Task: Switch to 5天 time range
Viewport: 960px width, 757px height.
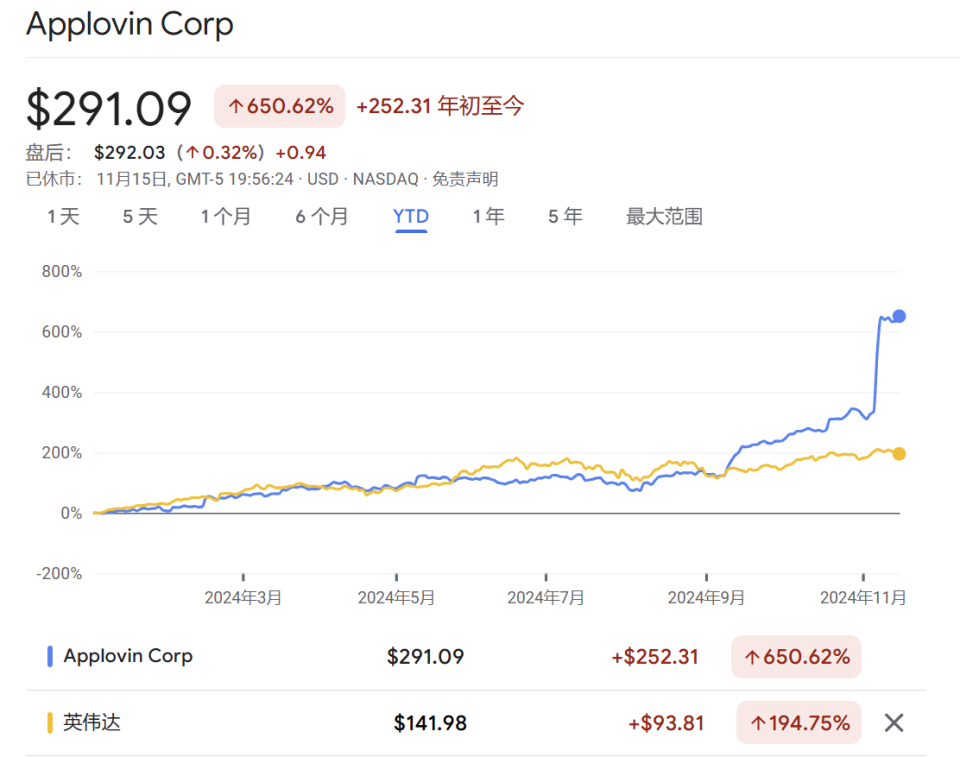Action: tap(139, 216)
